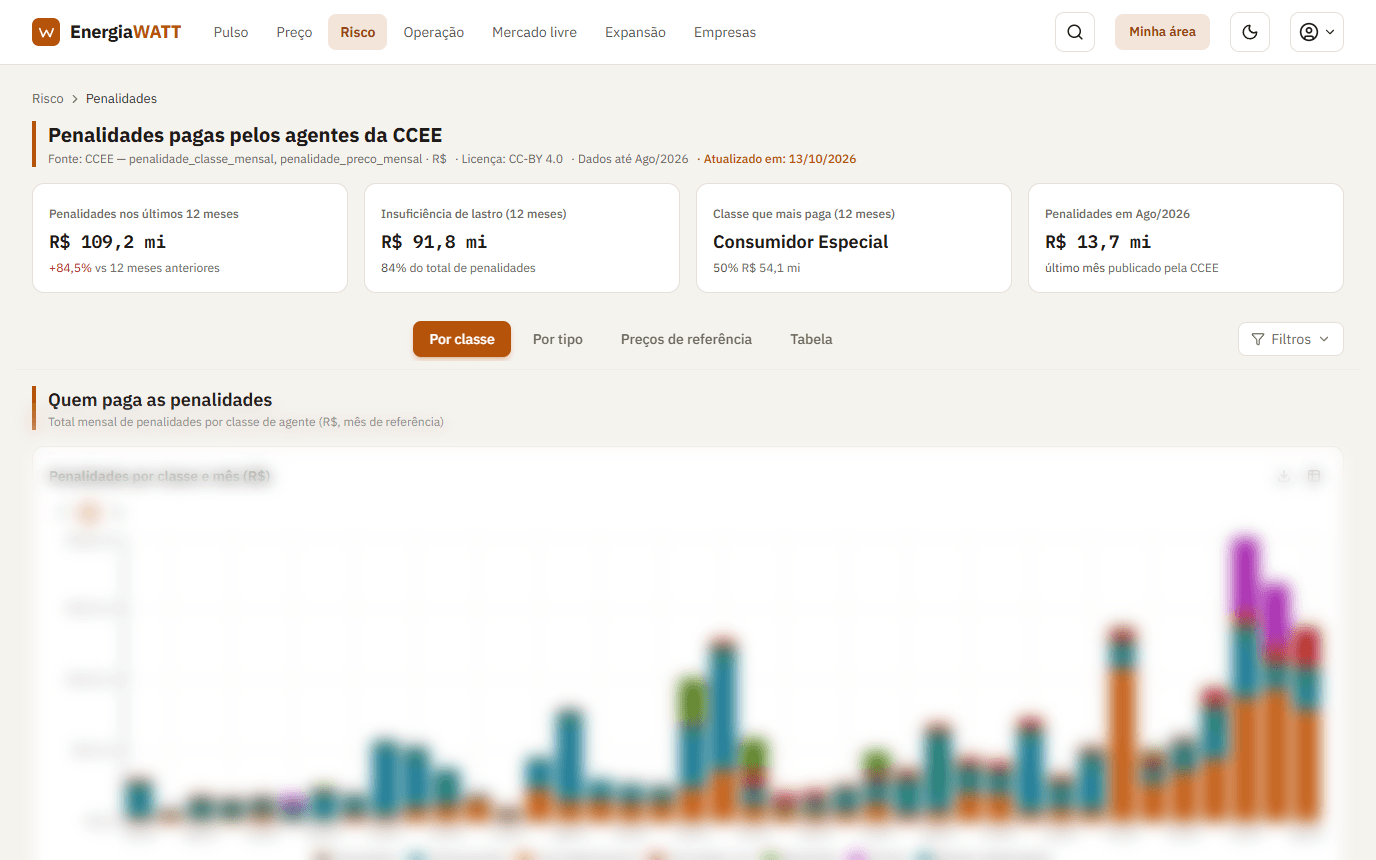This screenshot has height=860, width=1376.
Task: Open the user account dropdown
Action: coord(1317,32)
